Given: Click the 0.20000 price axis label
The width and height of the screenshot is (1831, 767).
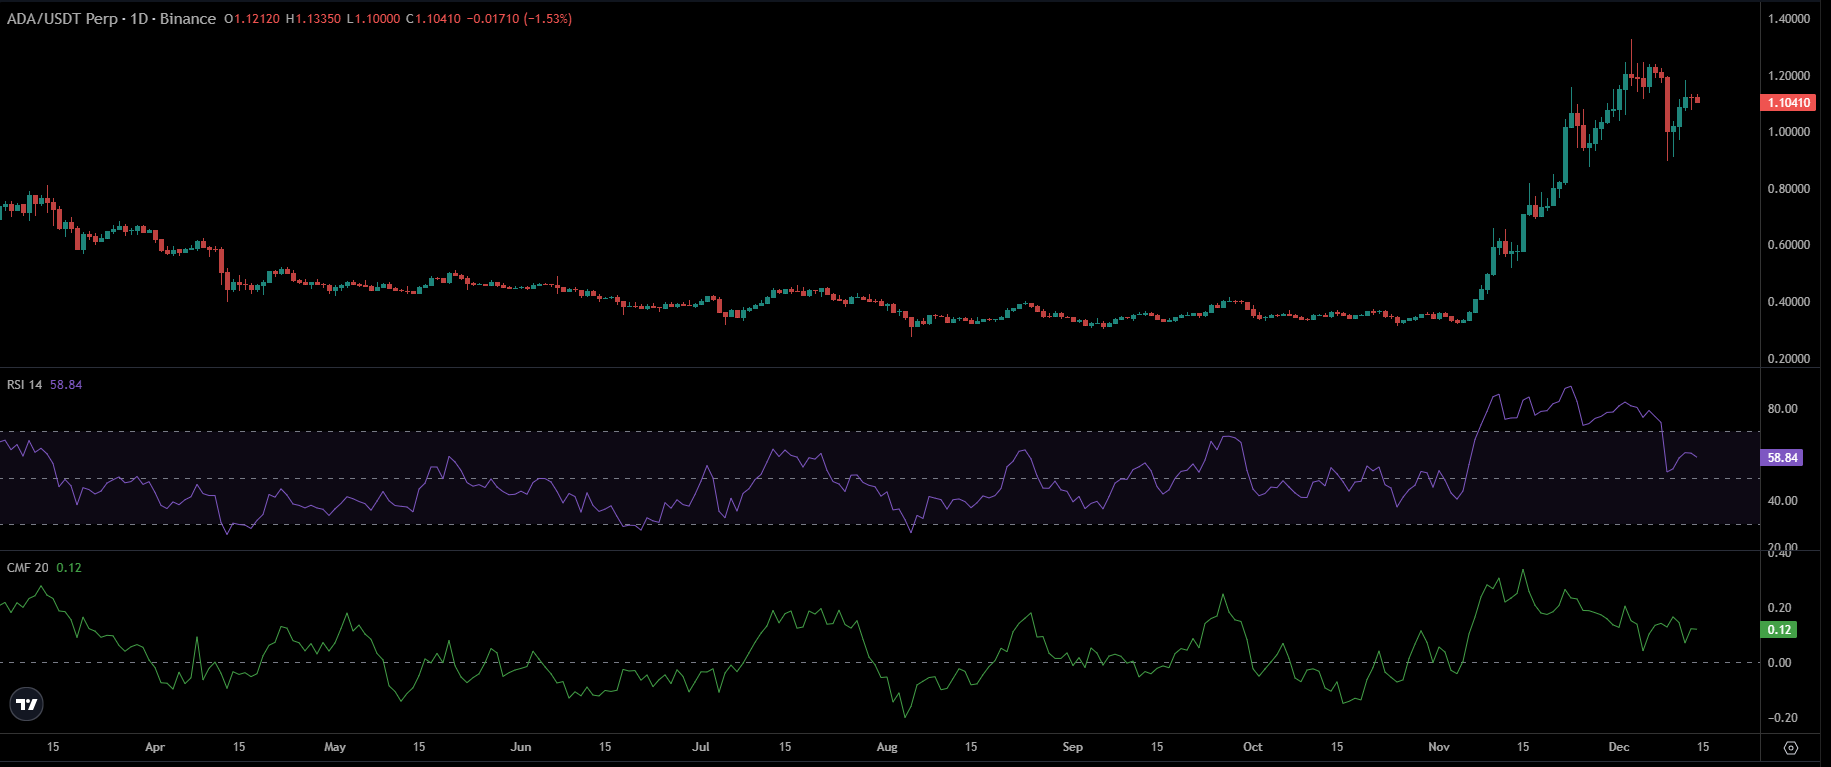Looking at the screenshot, I should tap(1789, 359).
